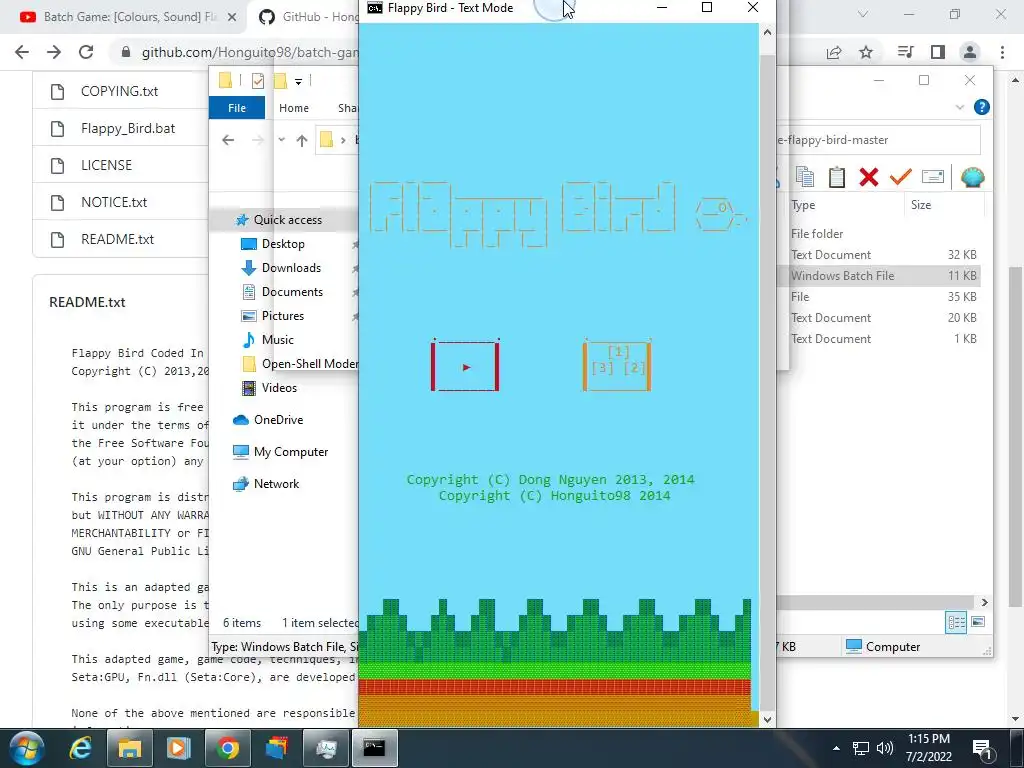1024x768 pixels.
Task: Open NOTICE.txt on GitHub
Action: tap(114, 202)
